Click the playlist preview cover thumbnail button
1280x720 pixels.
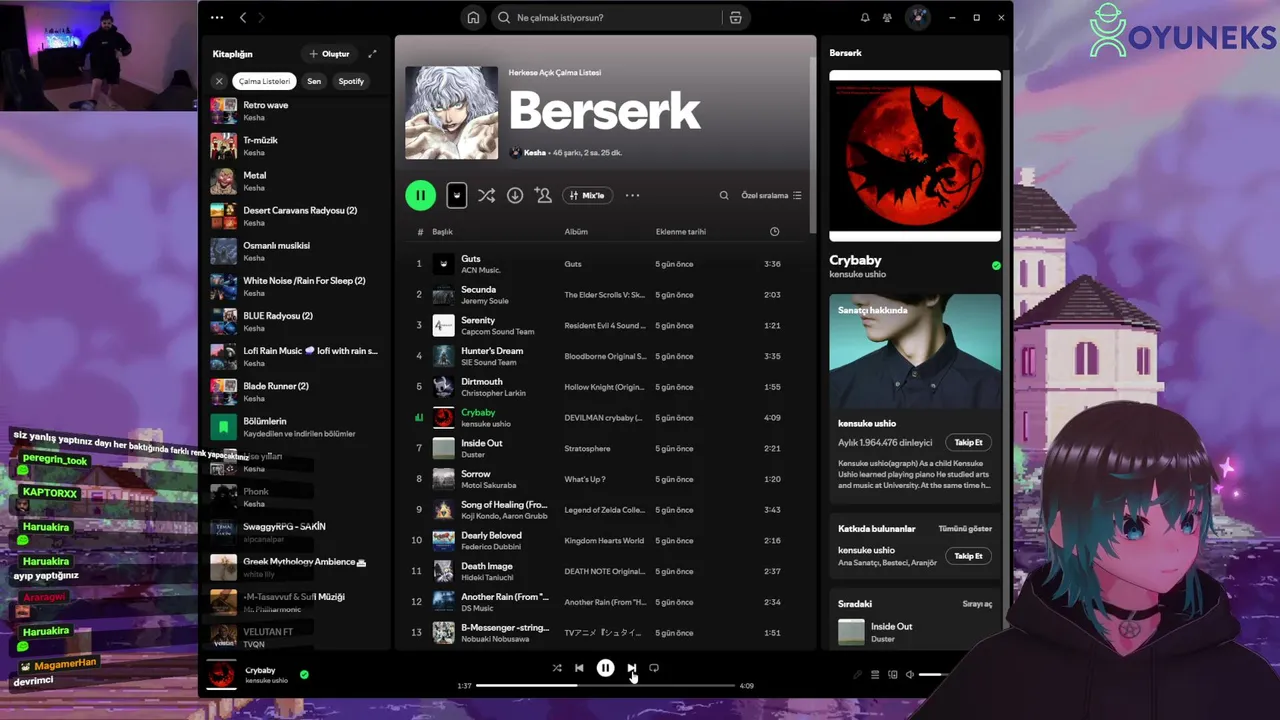(x=456, y=195)
